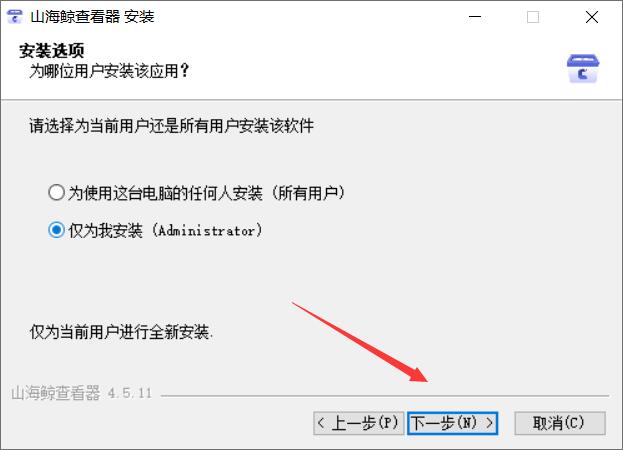
Task: Minimize the installer window
Action: tap(475, 17)
